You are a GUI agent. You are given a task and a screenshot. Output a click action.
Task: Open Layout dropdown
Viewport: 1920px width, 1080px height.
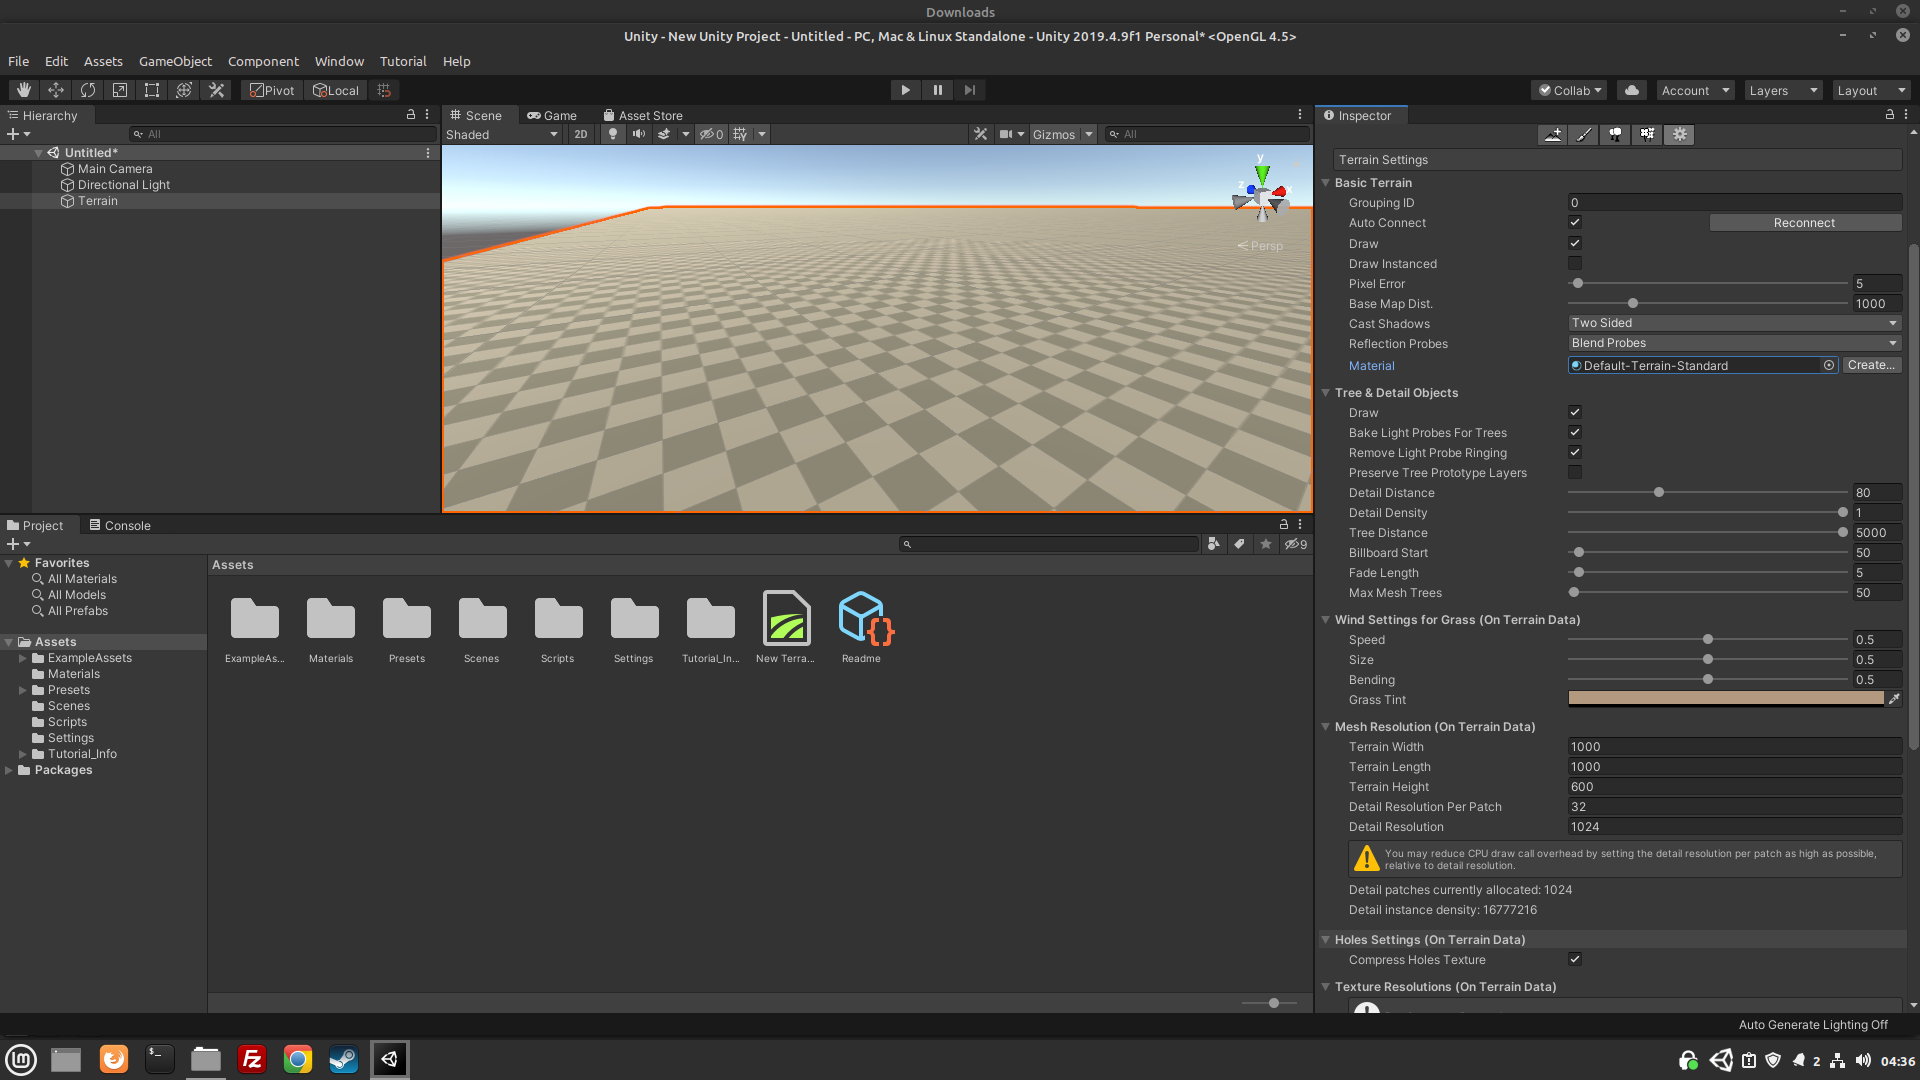(1871, 90)
